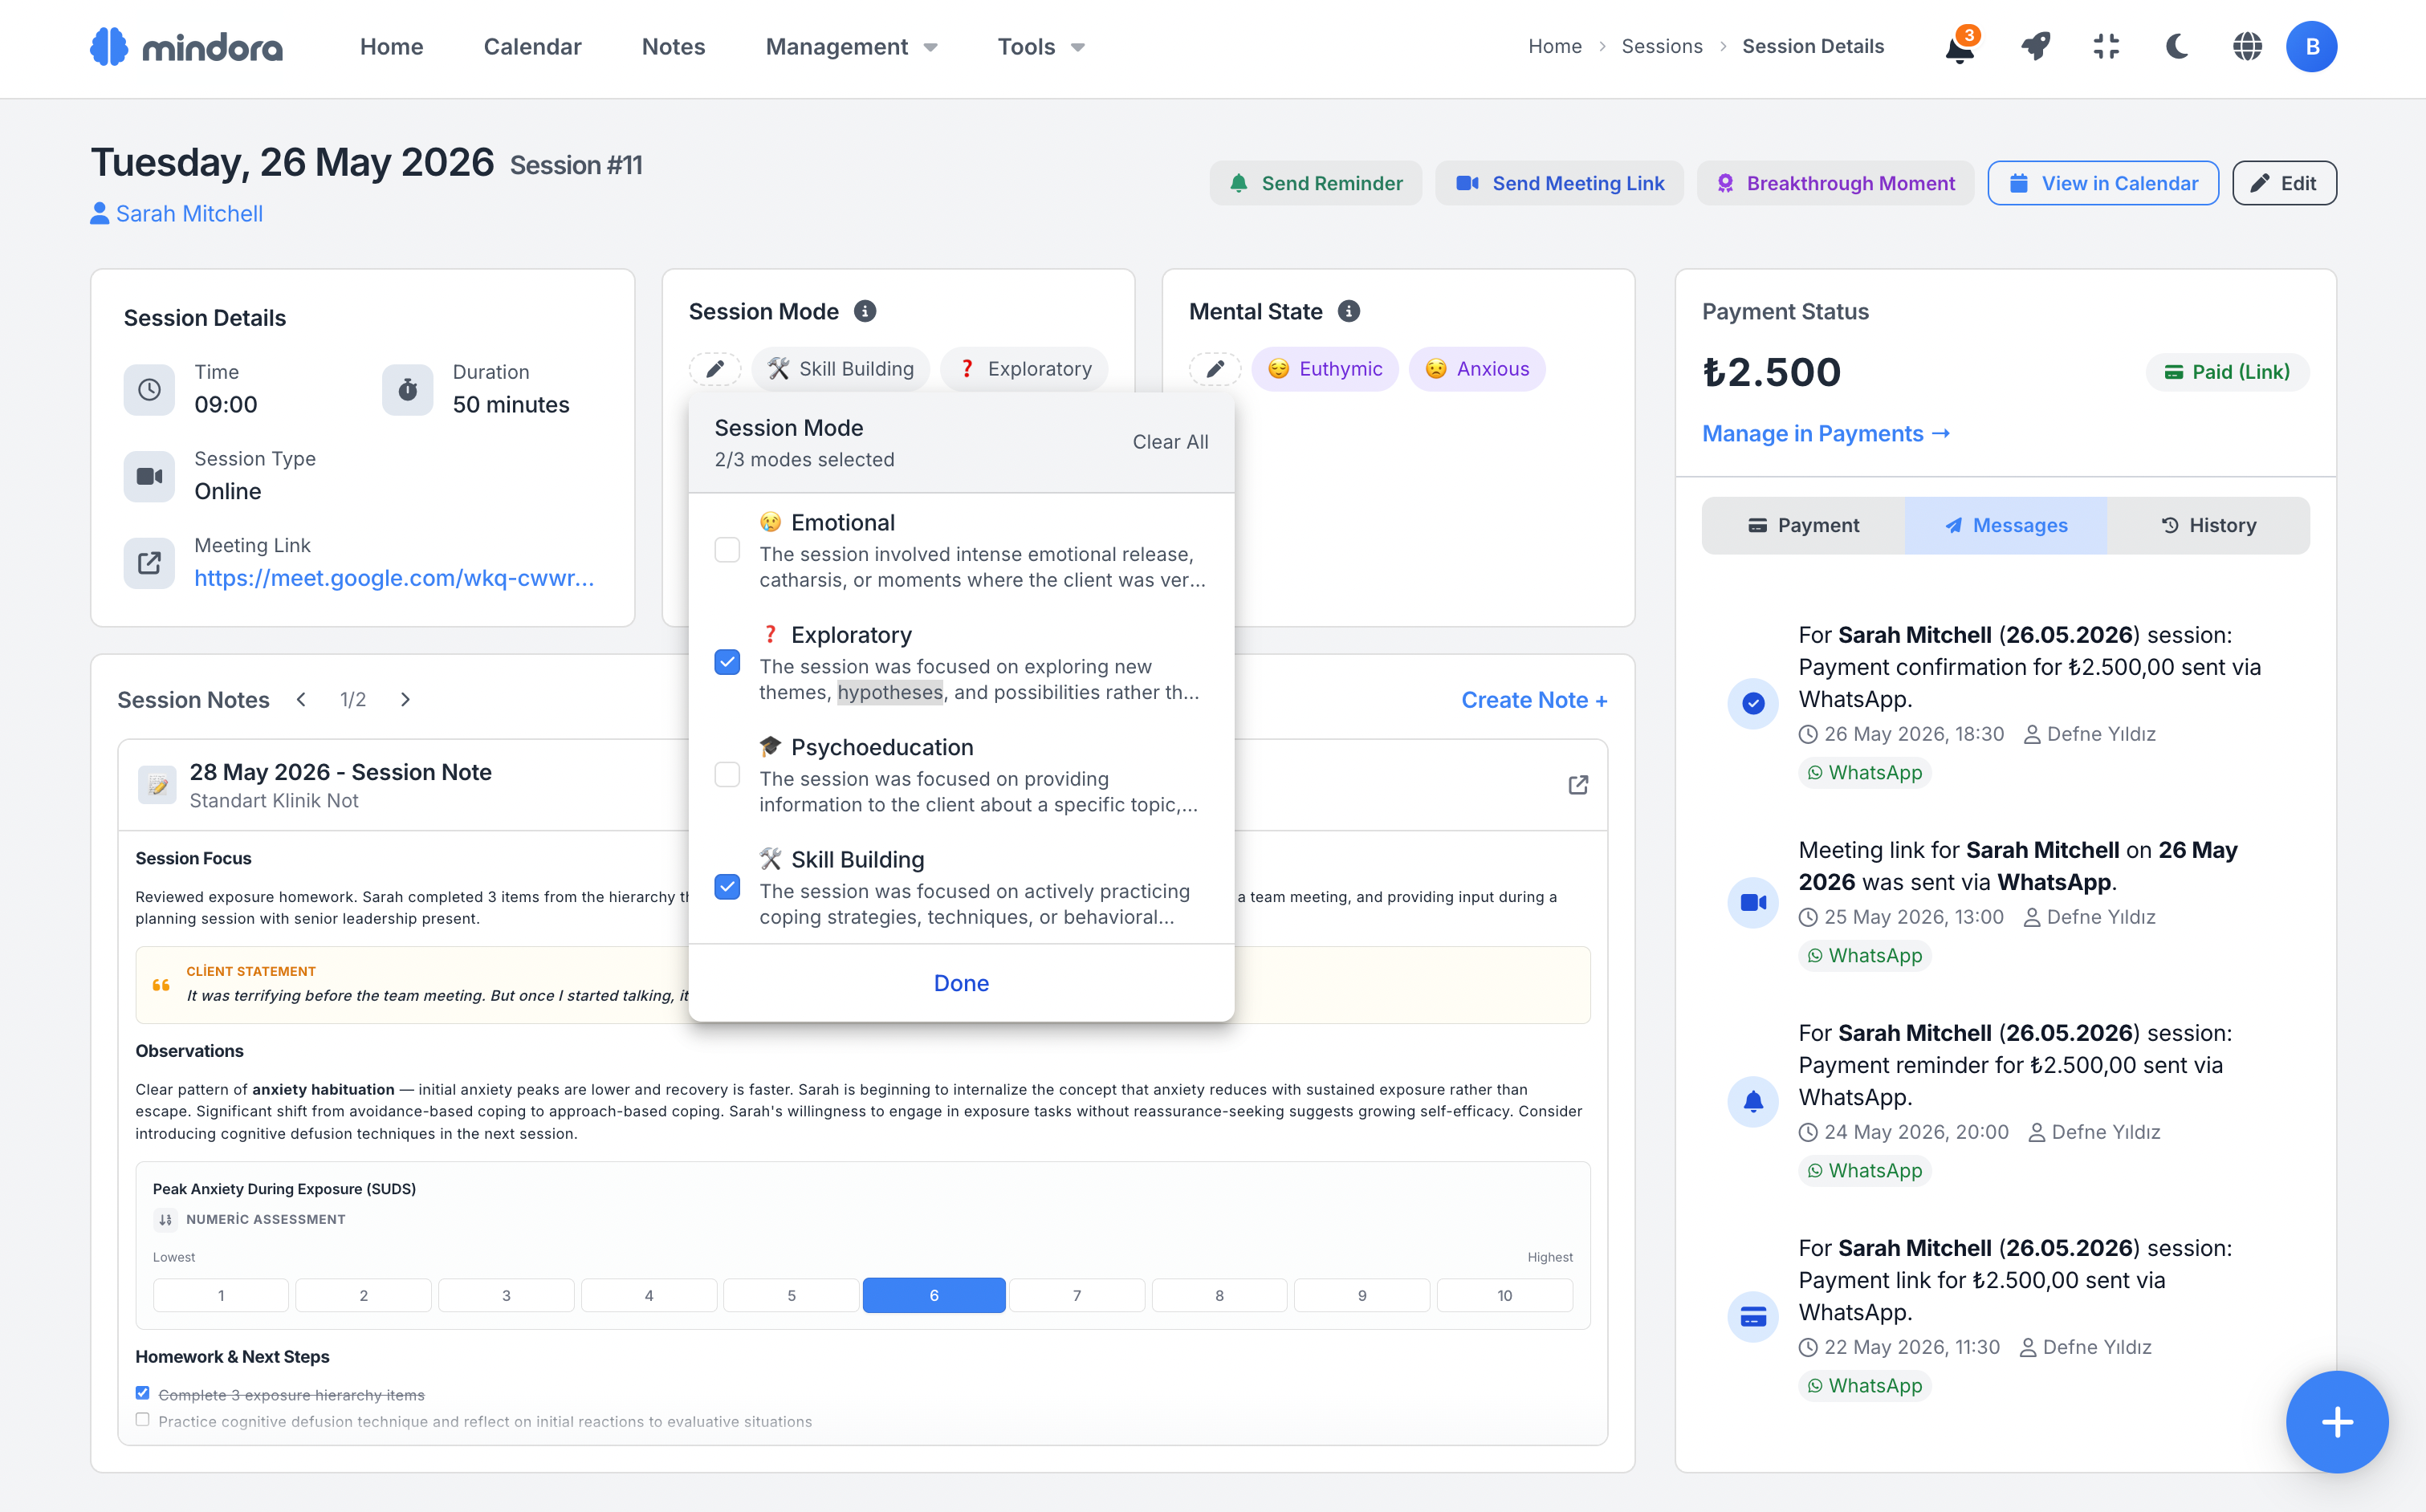Viewport: 2426px width, 1512px height.
Task: Open the session note in a new window
Action: point(1578,785)
